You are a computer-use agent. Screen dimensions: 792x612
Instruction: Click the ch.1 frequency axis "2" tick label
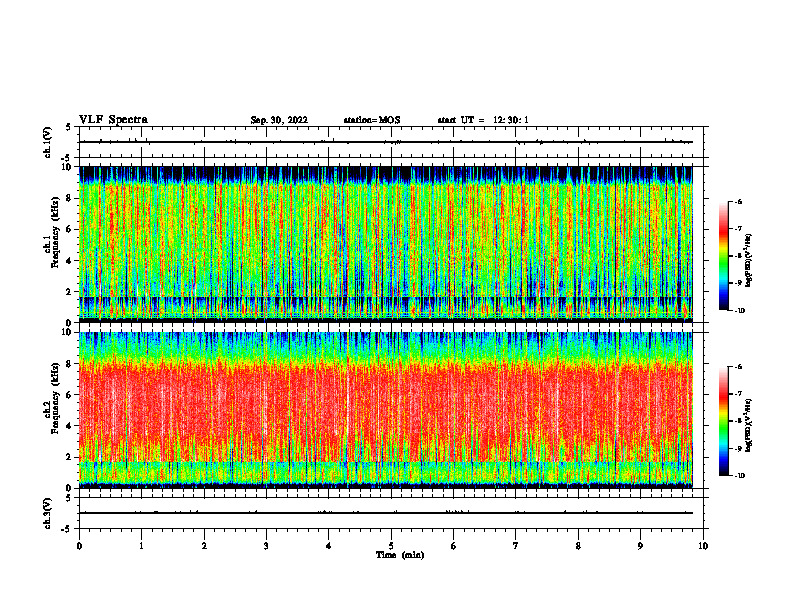(x=69, y=291)
